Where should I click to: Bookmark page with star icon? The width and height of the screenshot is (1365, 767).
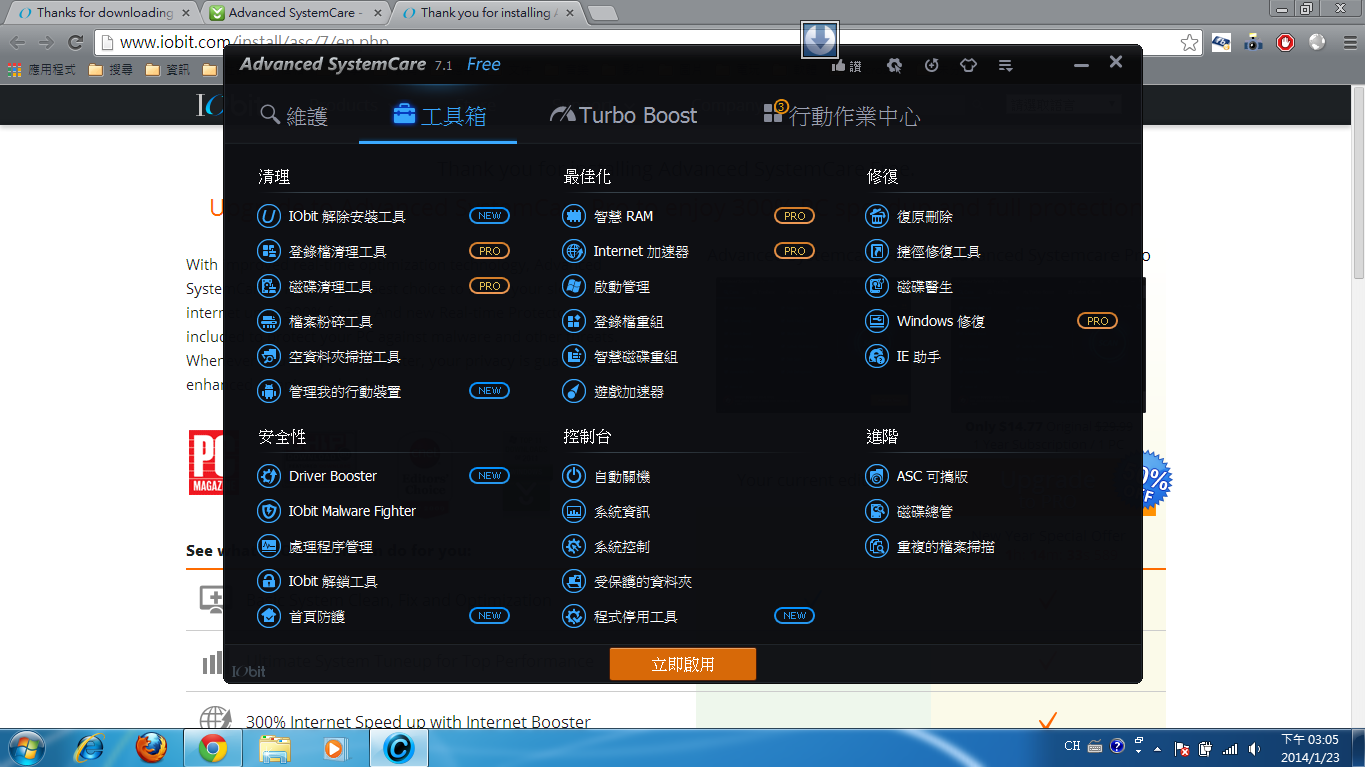(1189, 42)
